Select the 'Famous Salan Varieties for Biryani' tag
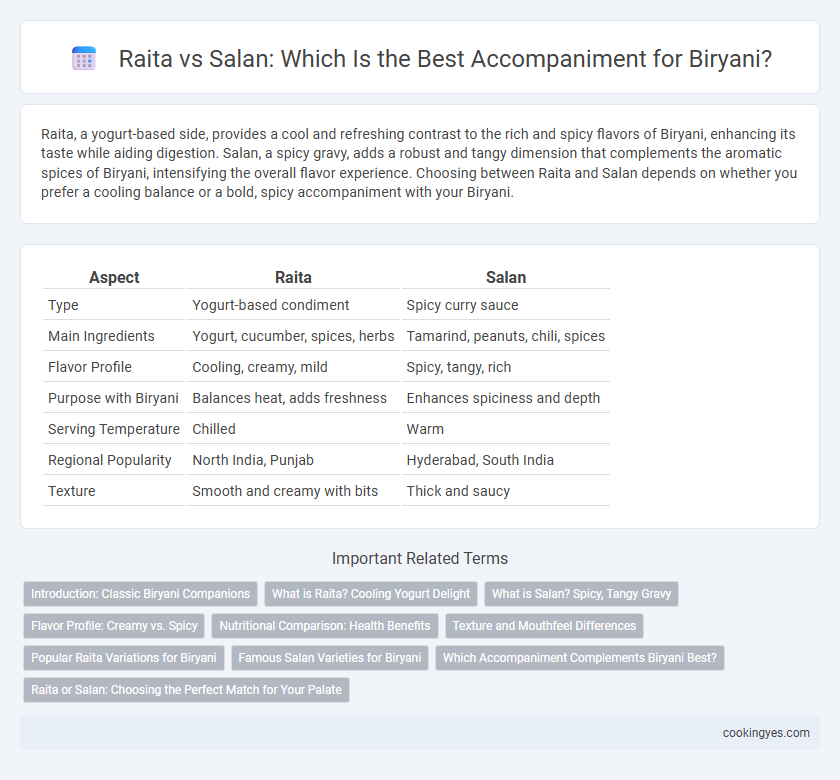 point(330,657)
